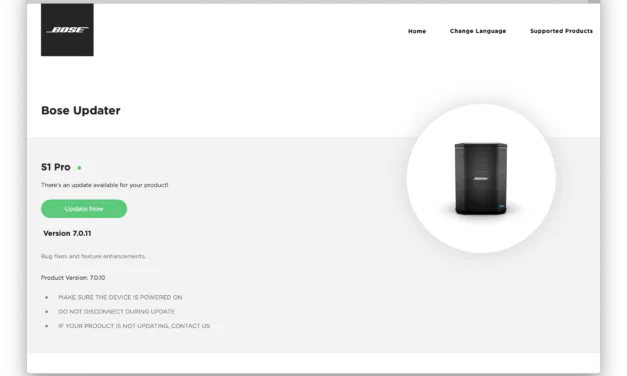Select the Version 7.0.11 label

coord(67,233)
